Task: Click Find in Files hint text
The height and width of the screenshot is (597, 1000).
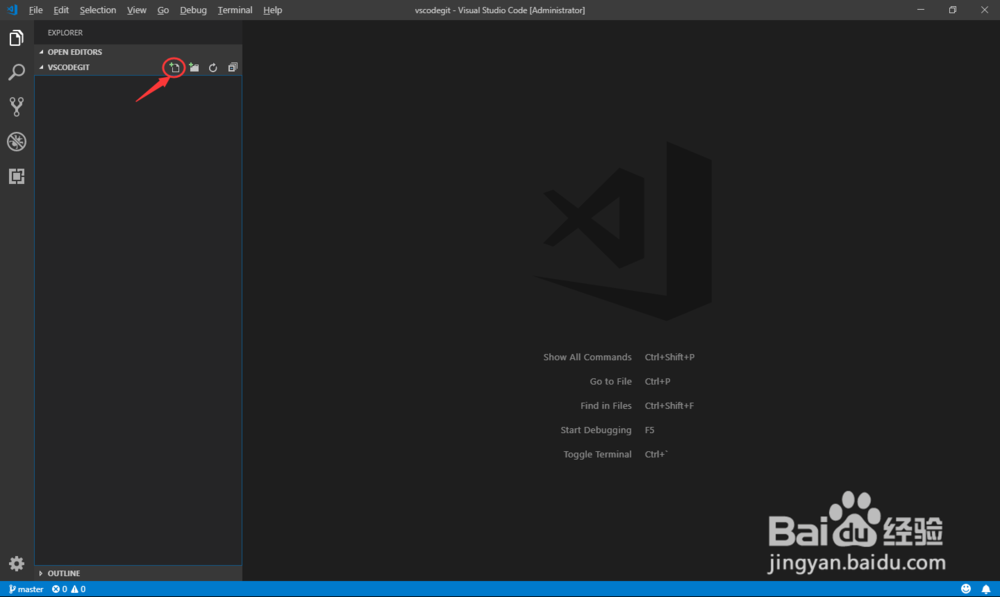Action: click(x=606, y=406)
